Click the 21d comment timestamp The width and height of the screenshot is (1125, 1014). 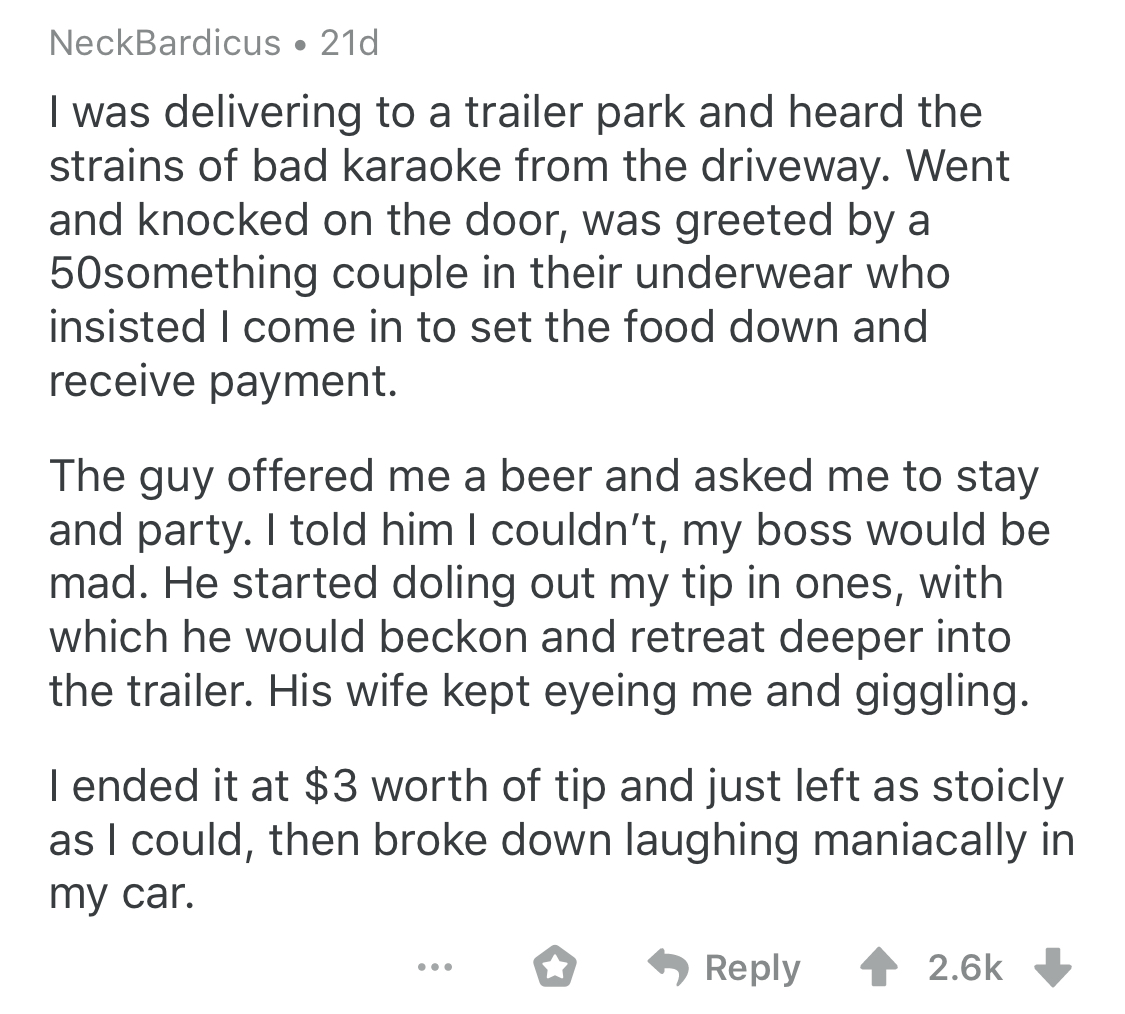coord(349,43)
